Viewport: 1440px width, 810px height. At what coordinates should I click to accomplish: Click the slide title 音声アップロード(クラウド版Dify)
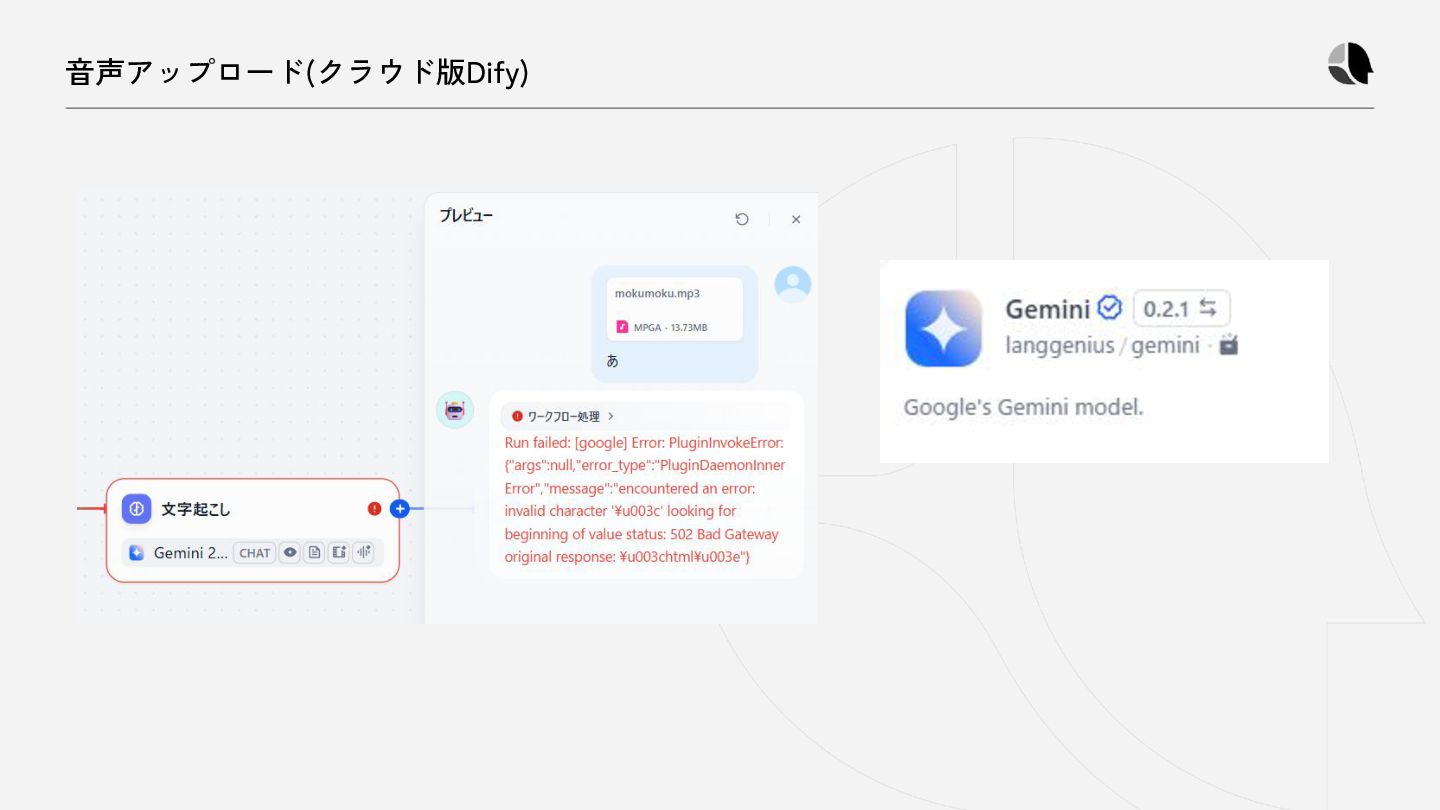297,72
